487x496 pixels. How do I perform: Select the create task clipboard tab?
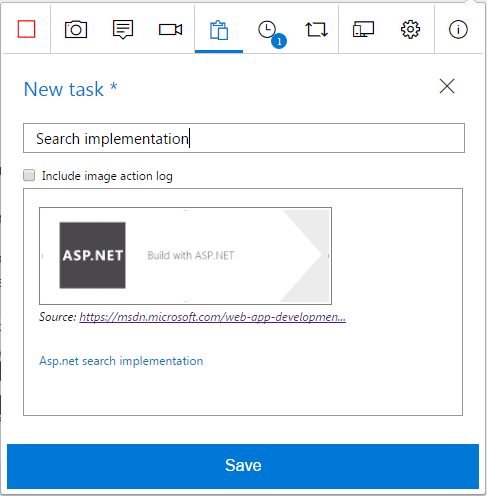219,30
